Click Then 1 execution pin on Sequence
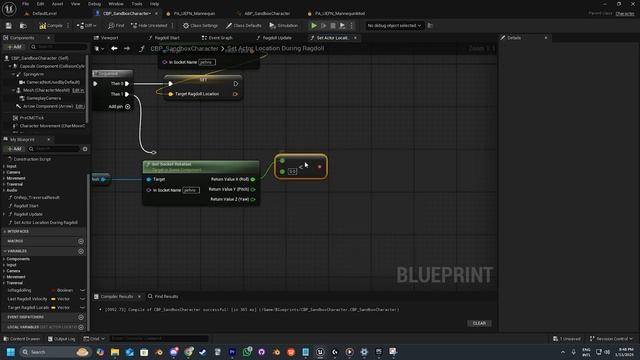Viewport: 640px width, 360px height. point(127,94)
